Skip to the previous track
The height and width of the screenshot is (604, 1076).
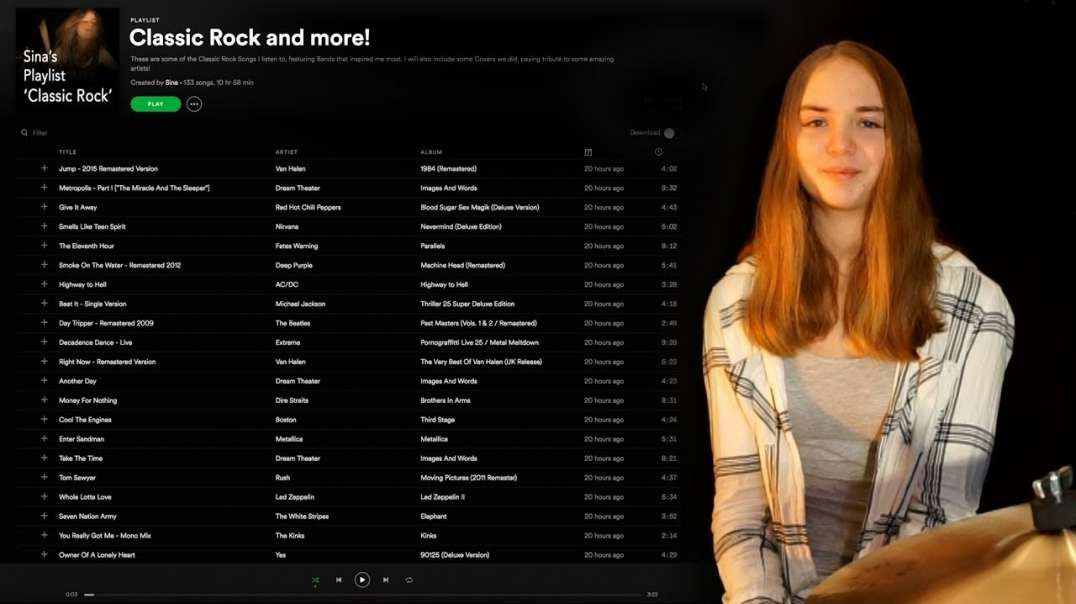click(338, 580)
